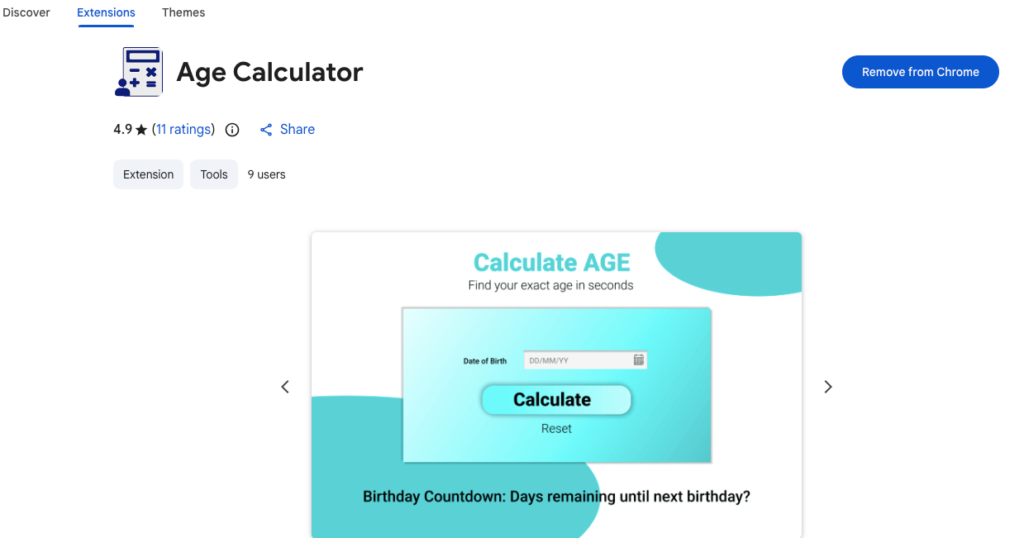
Task: Click the Share text label
Action: pos(297,130)
